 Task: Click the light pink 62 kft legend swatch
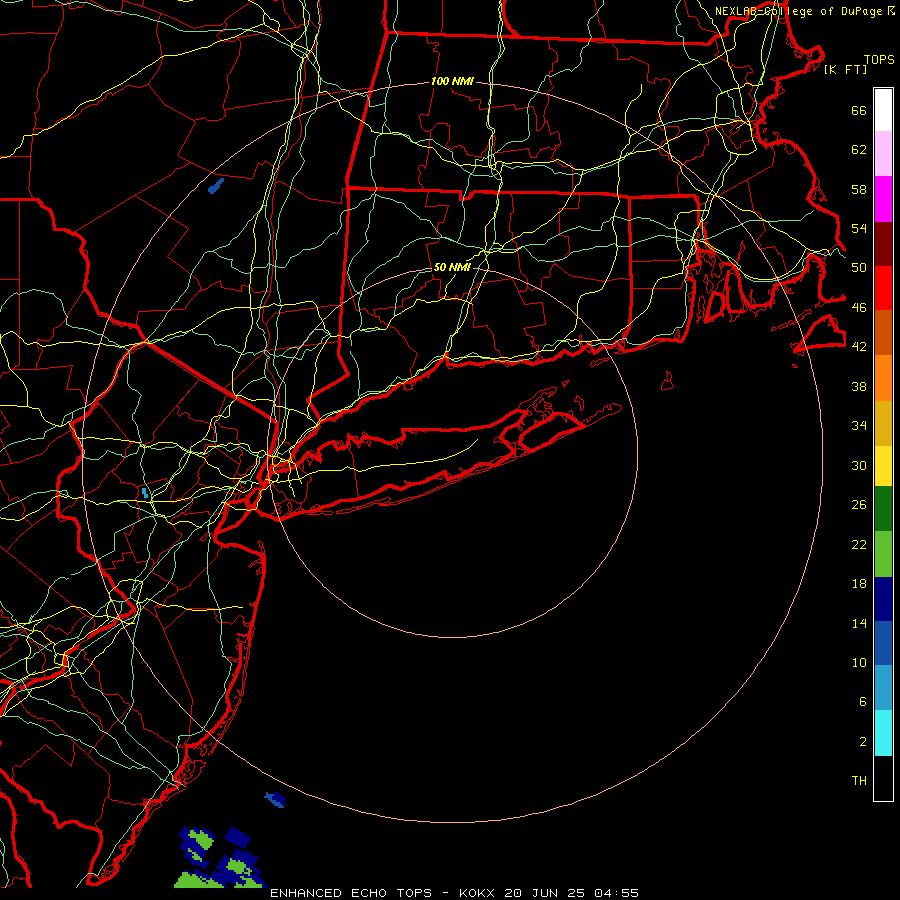(883, 154)
